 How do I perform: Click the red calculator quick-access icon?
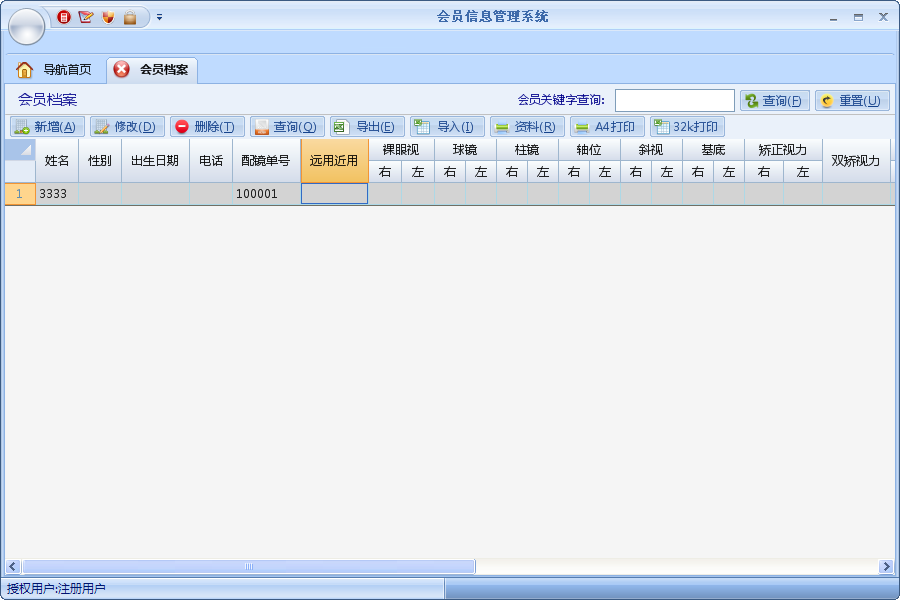click(x=64, y=17)
